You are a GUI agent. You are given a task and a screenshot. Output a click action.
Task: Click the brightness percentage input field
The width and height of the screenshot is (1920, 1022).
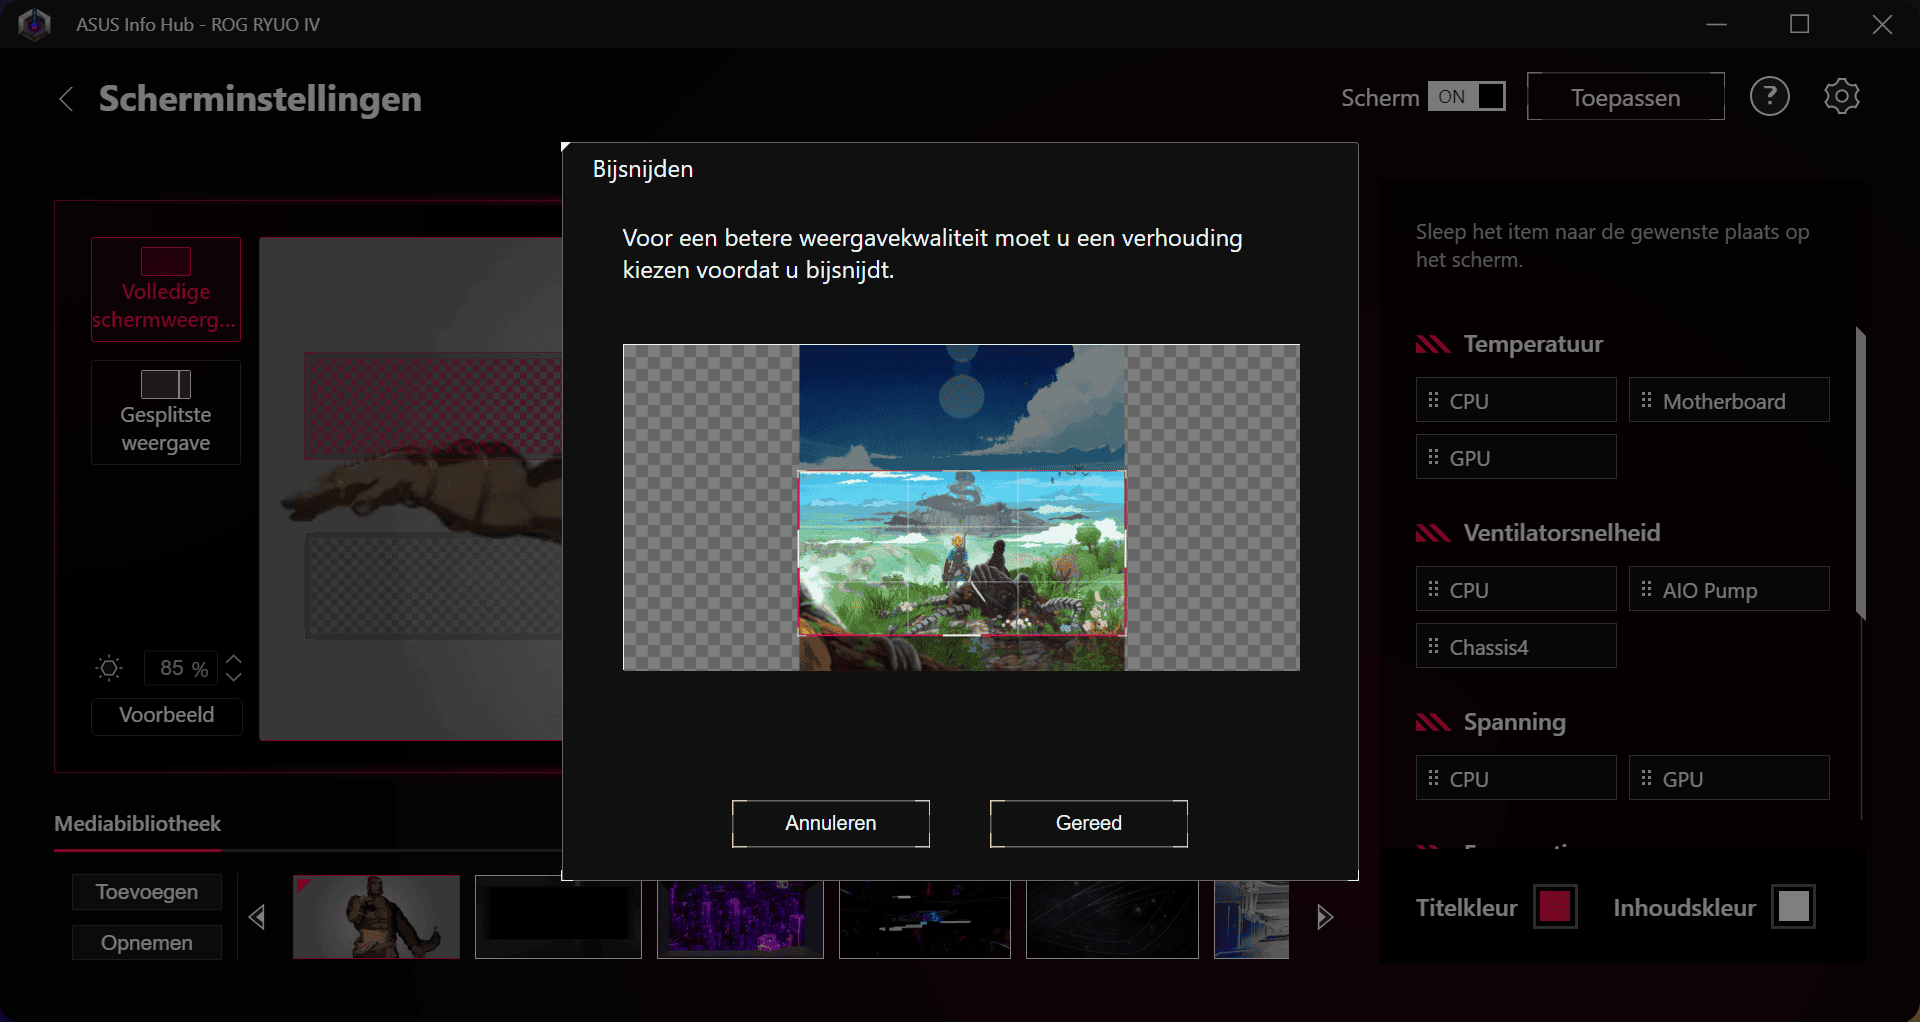(x=180, y=668)
